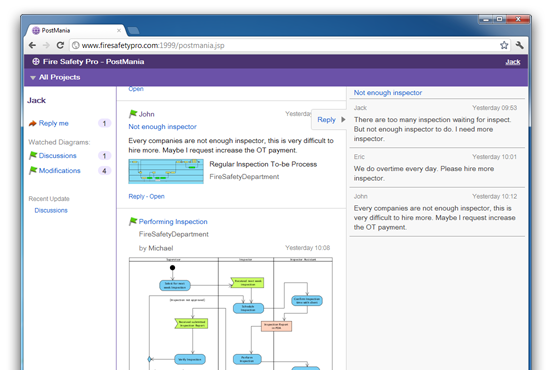
Task: Open Discussions under Recent Update
Action: click(x=51, y=210)
